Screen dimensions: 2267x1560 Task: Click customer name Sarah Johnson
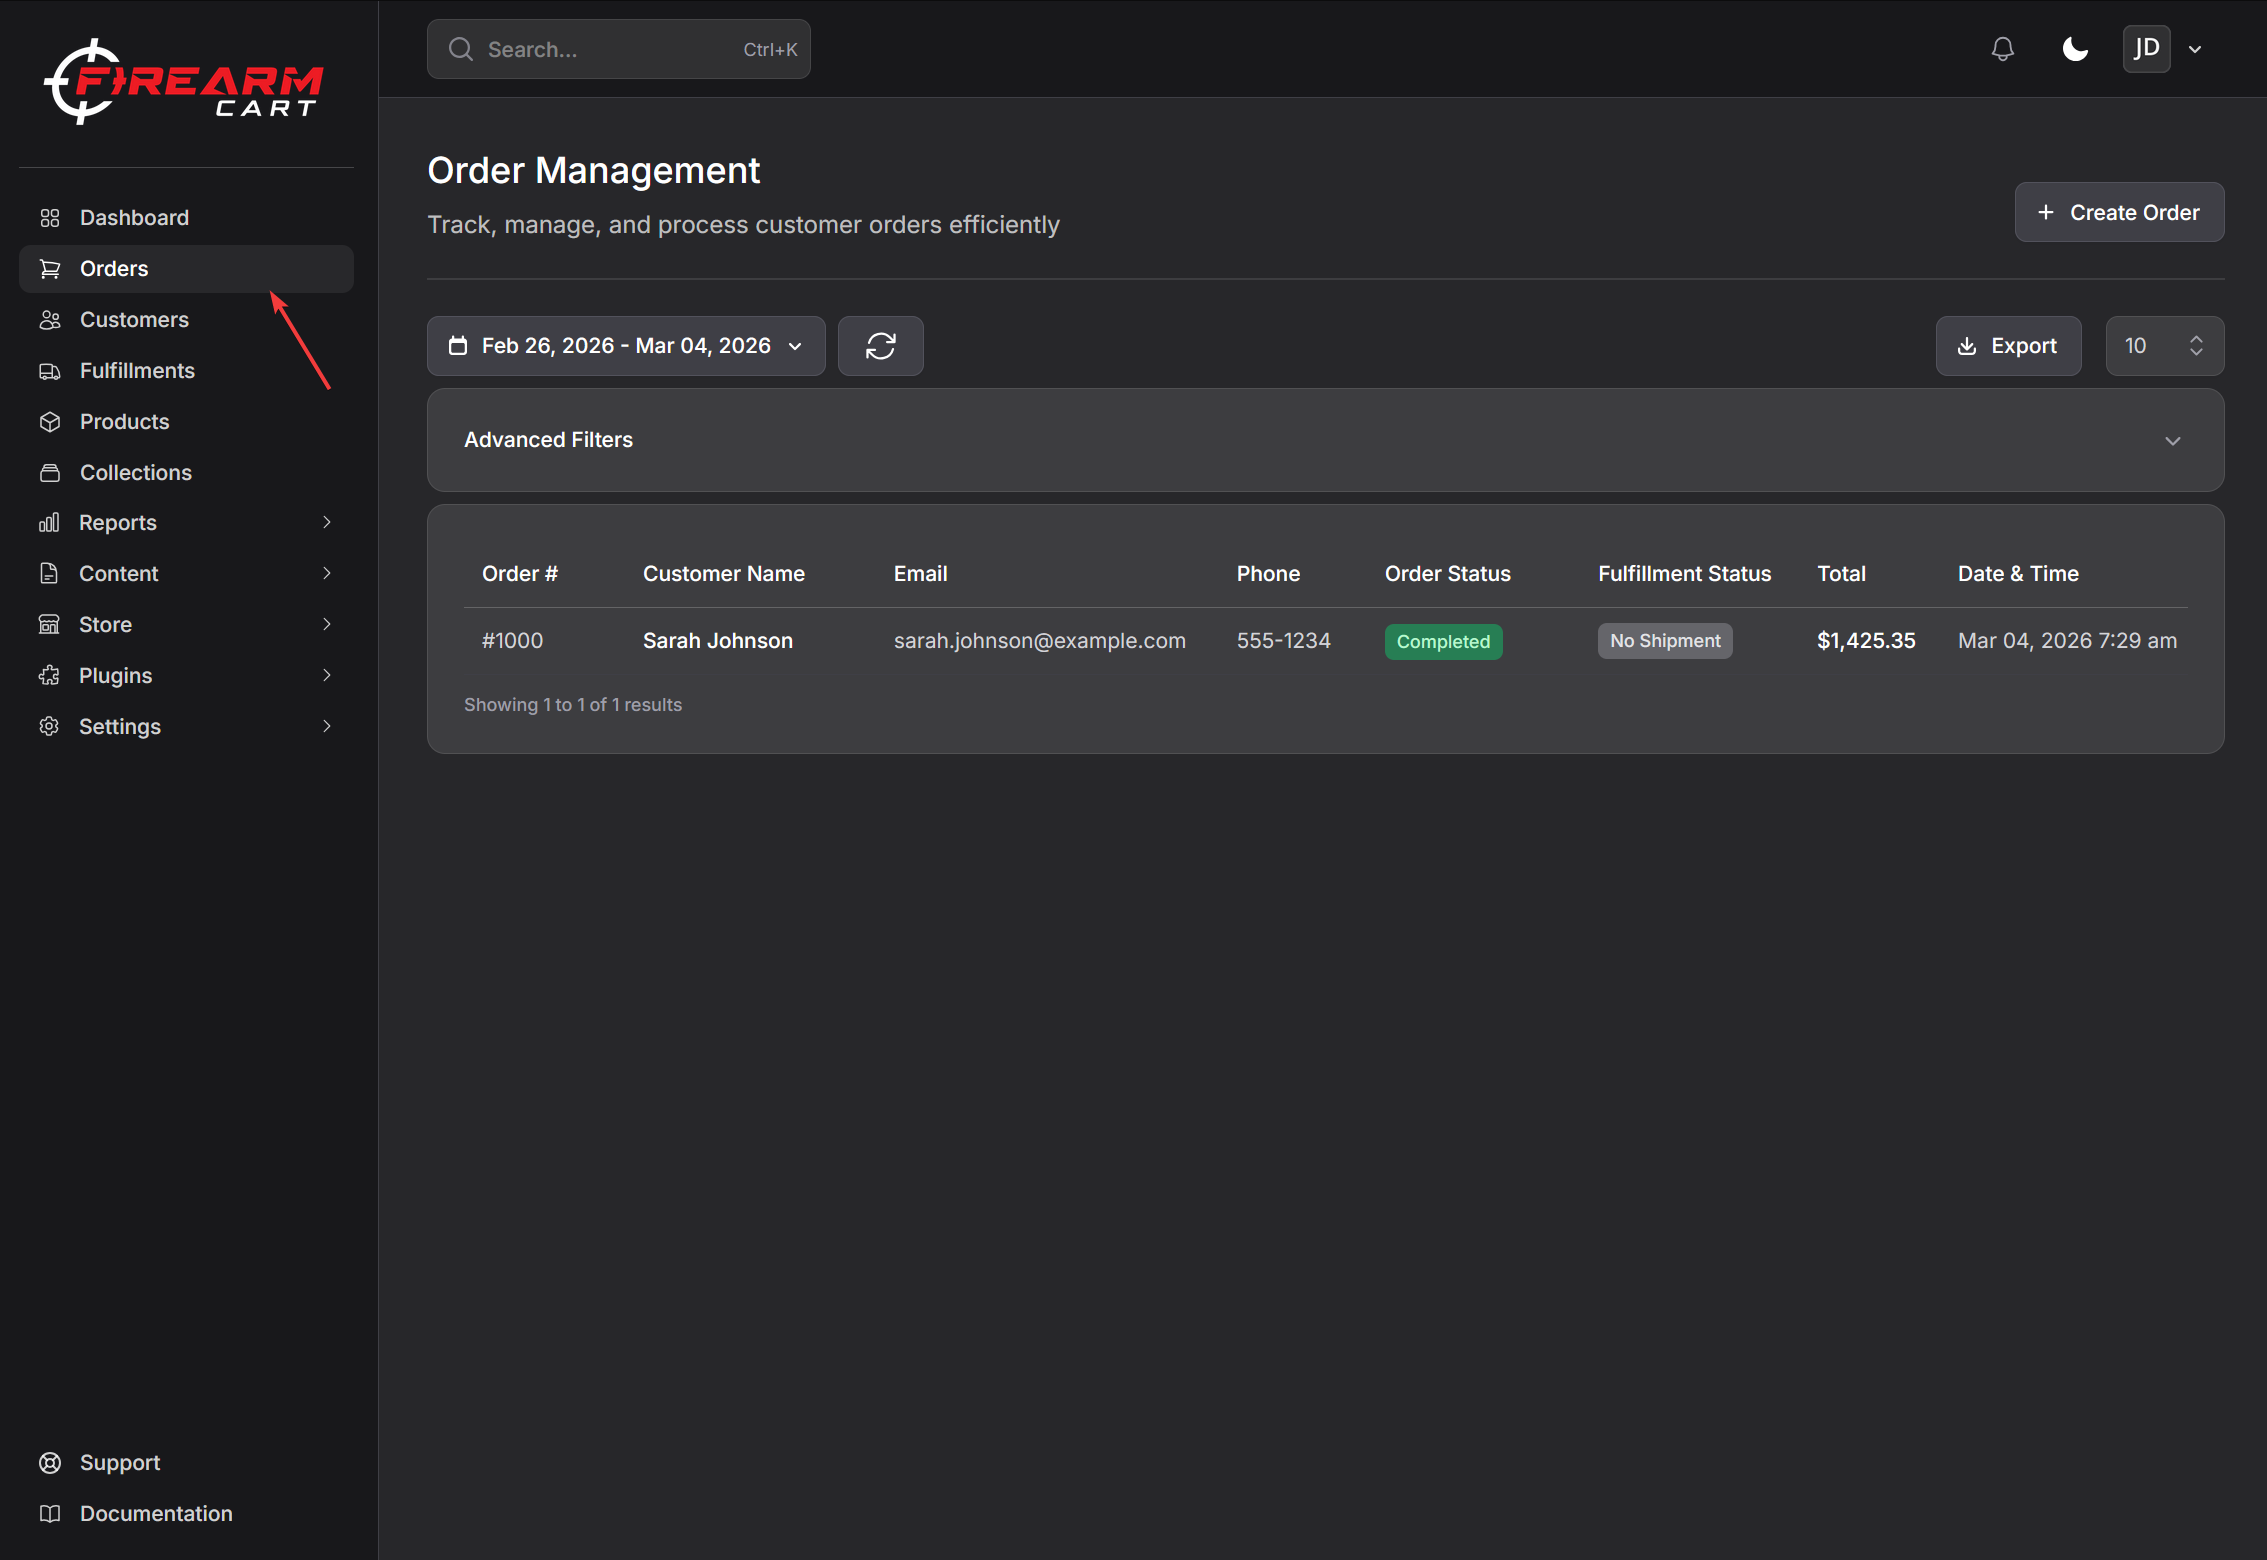[717, 641]
